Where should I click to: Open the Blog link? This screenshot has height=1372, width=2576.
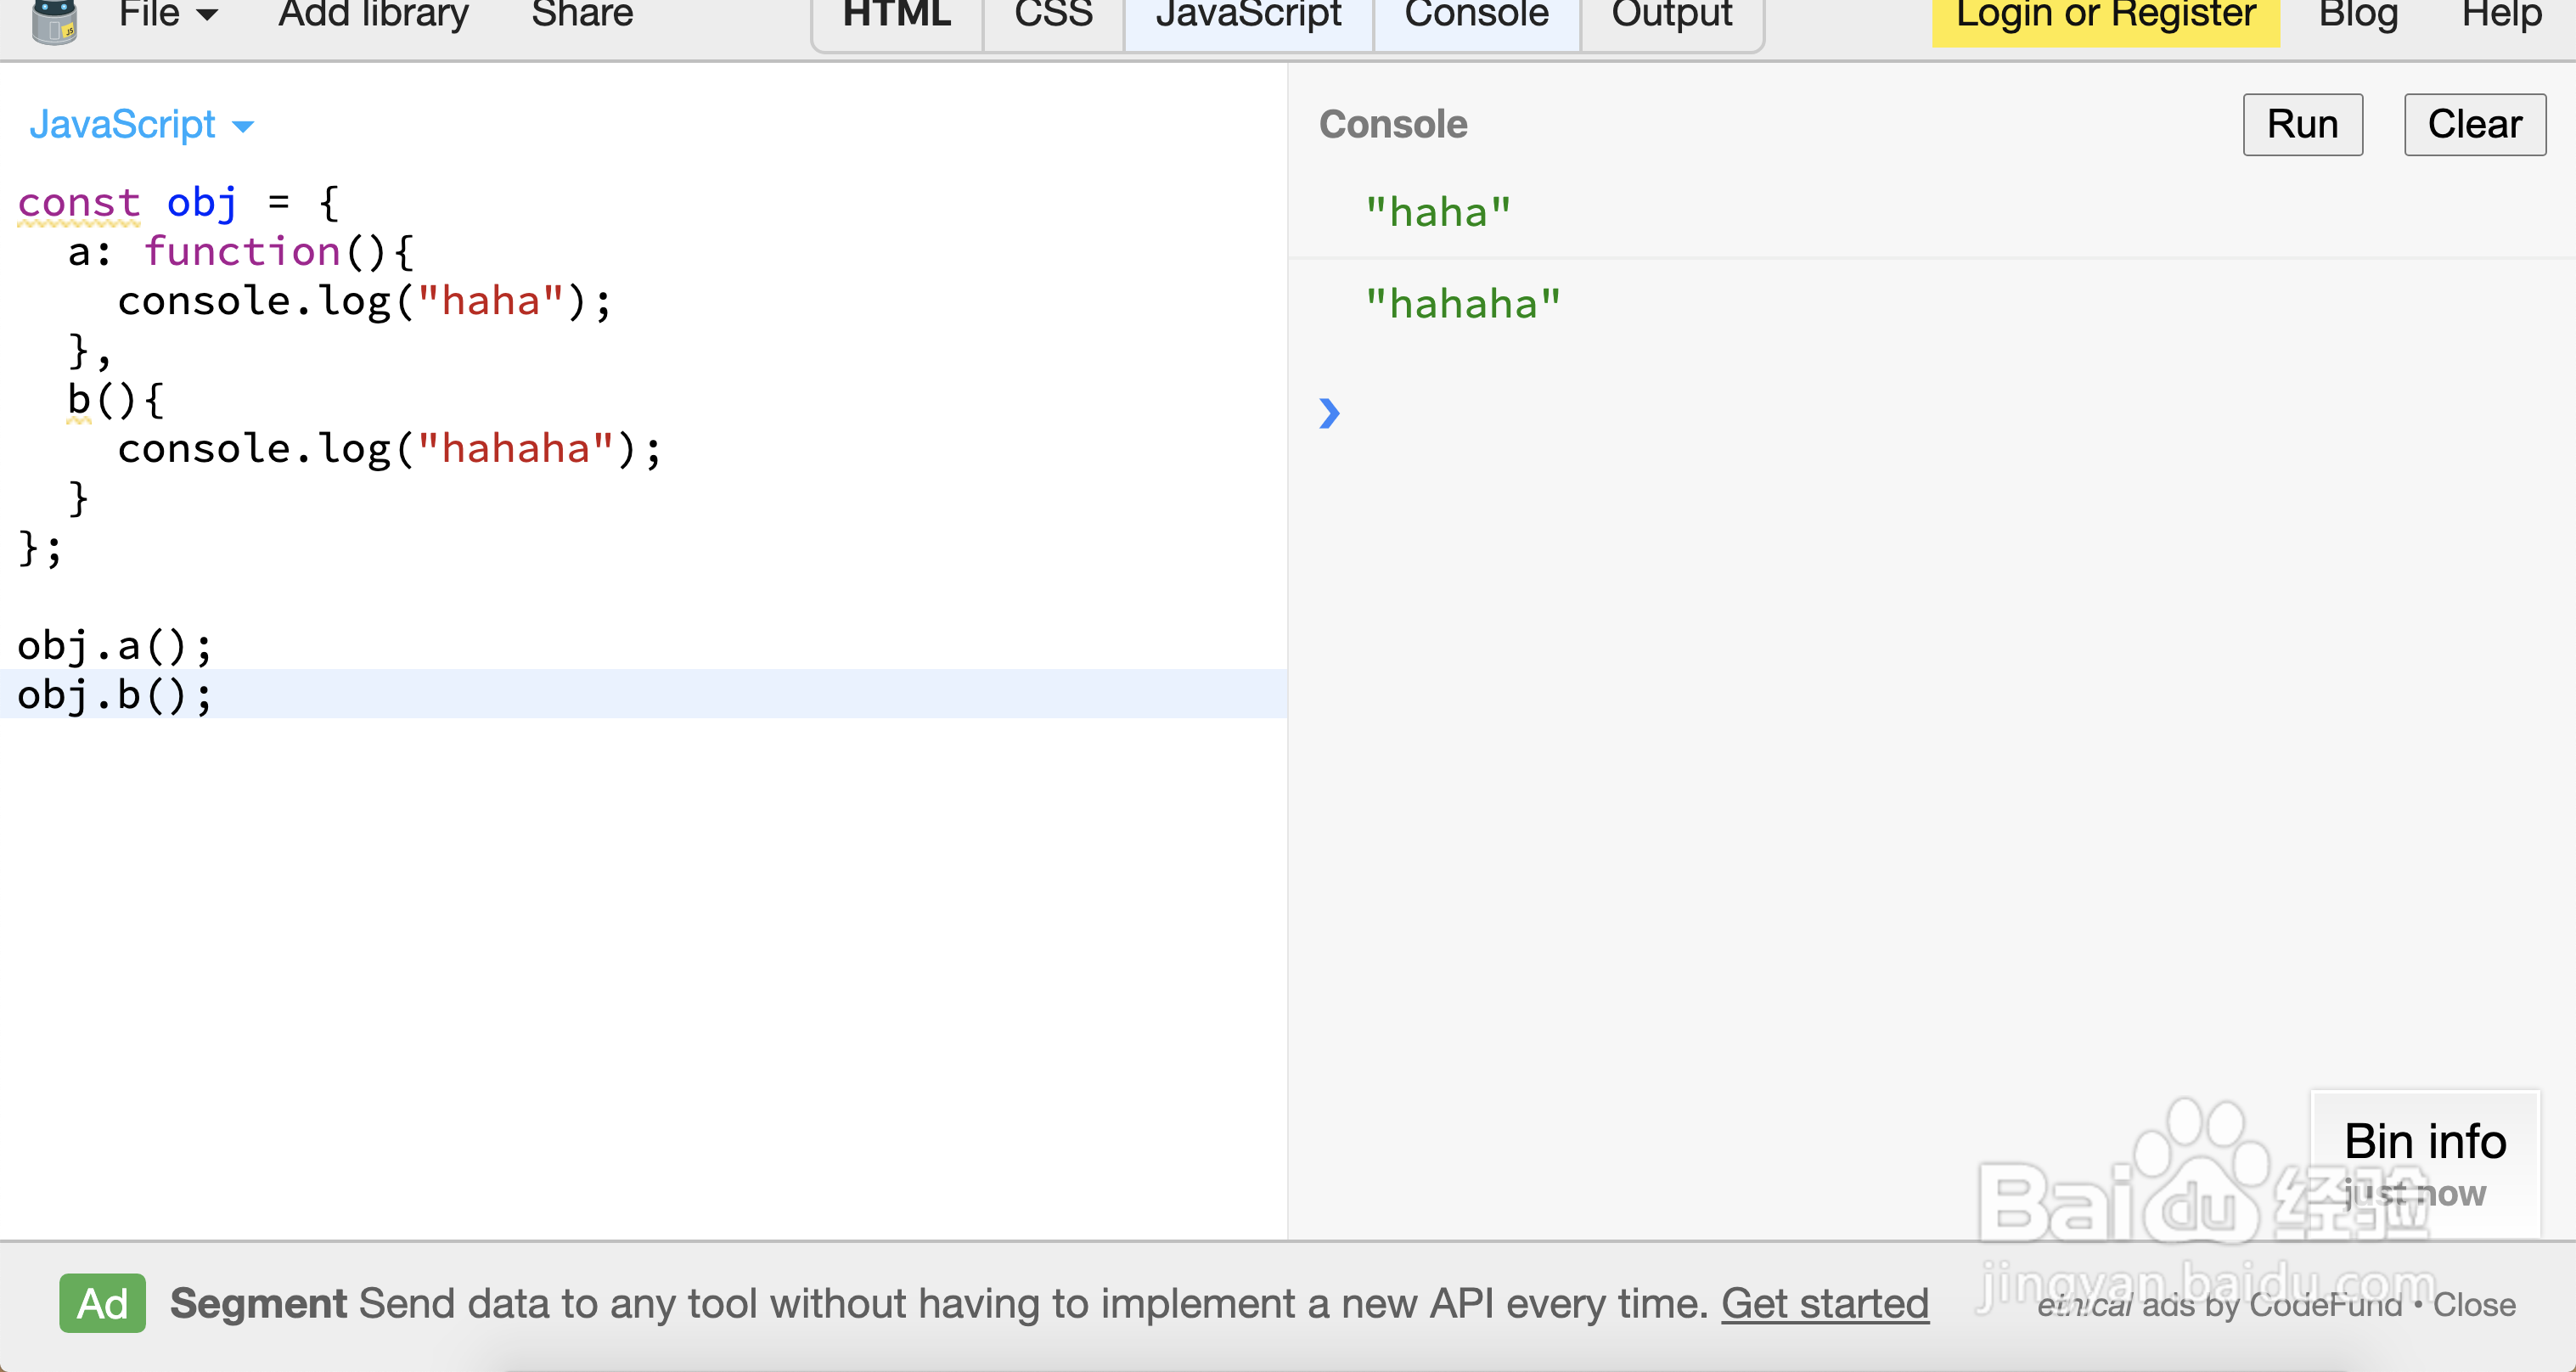coord(2358,15)
